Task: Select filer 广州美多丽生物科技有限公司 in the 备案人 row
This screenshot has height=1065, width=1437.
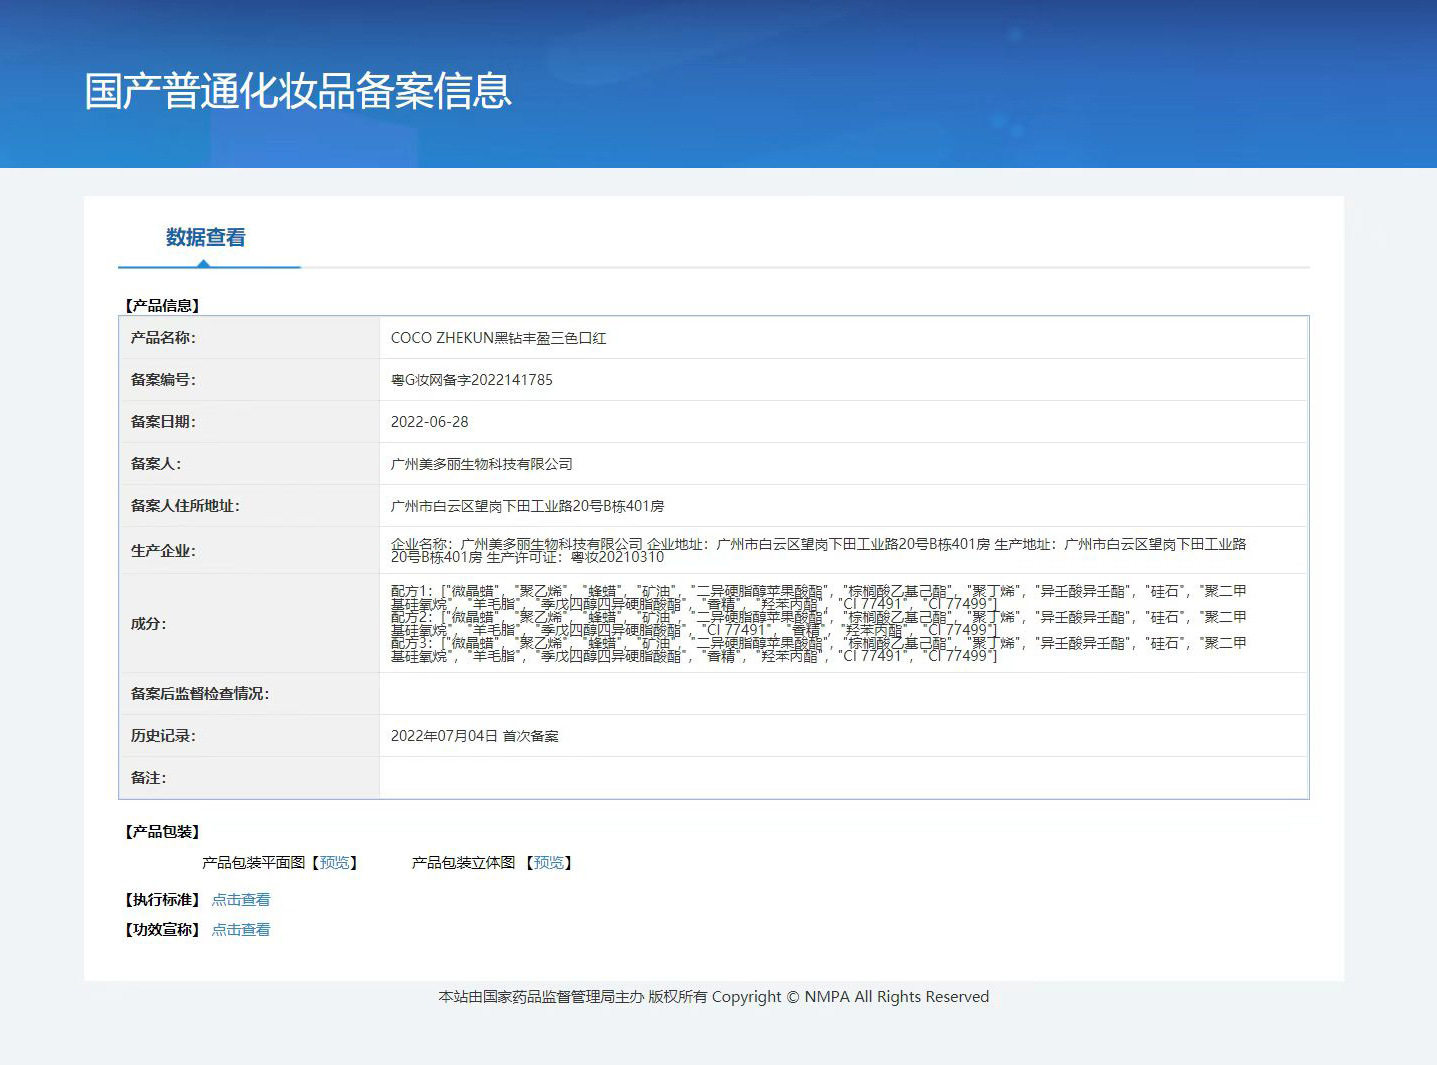Action: click(x=481, y=464)
